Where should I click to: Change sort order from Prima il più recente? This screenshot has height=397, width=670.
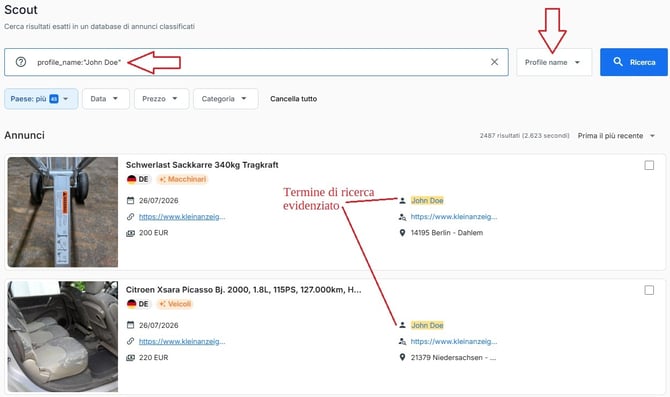click(x=616, y=135)
